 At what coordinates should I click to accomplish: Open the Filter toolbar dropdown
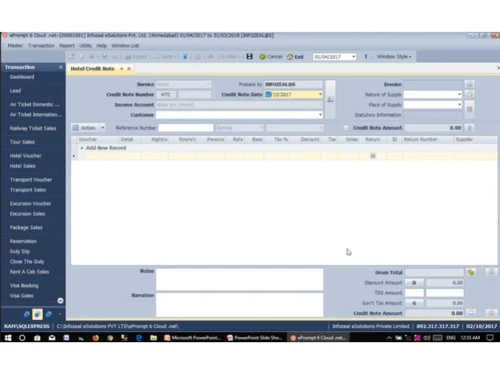coord(229,57)
